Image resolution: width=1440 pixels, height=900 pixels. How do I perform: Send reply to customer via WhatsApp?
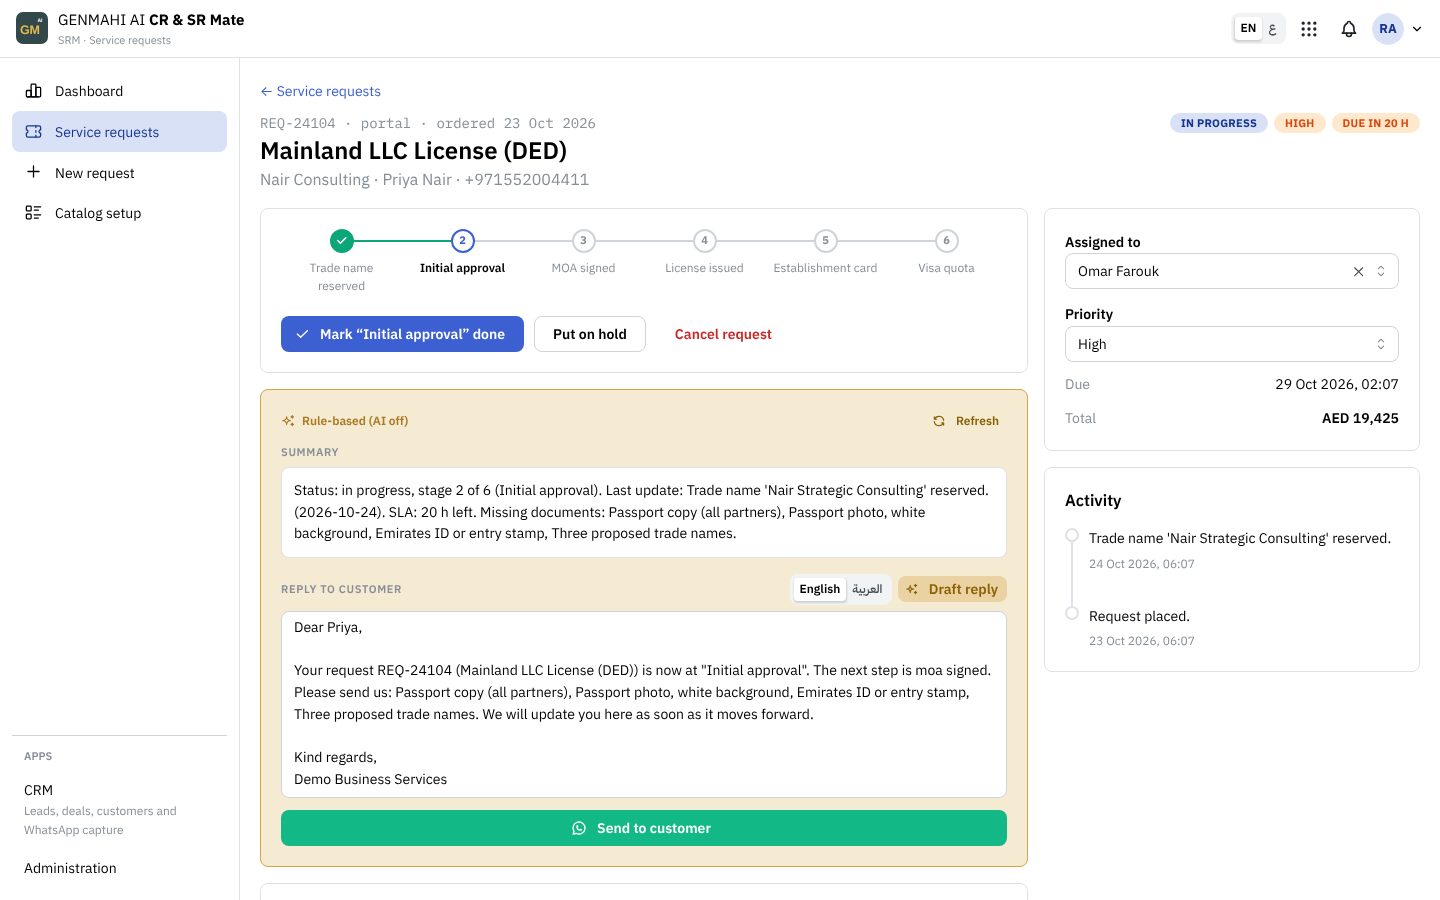click(644, 828)
